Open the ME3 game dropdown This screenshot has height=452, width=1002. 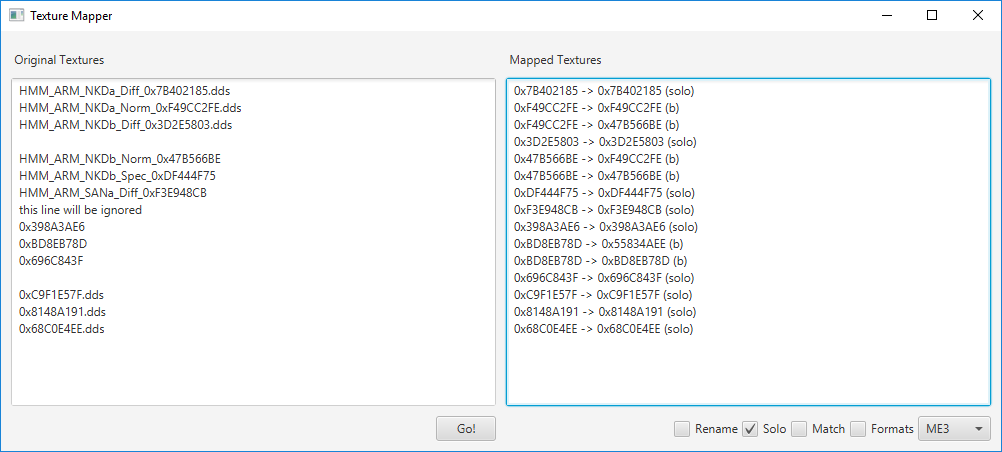[954, 429]
